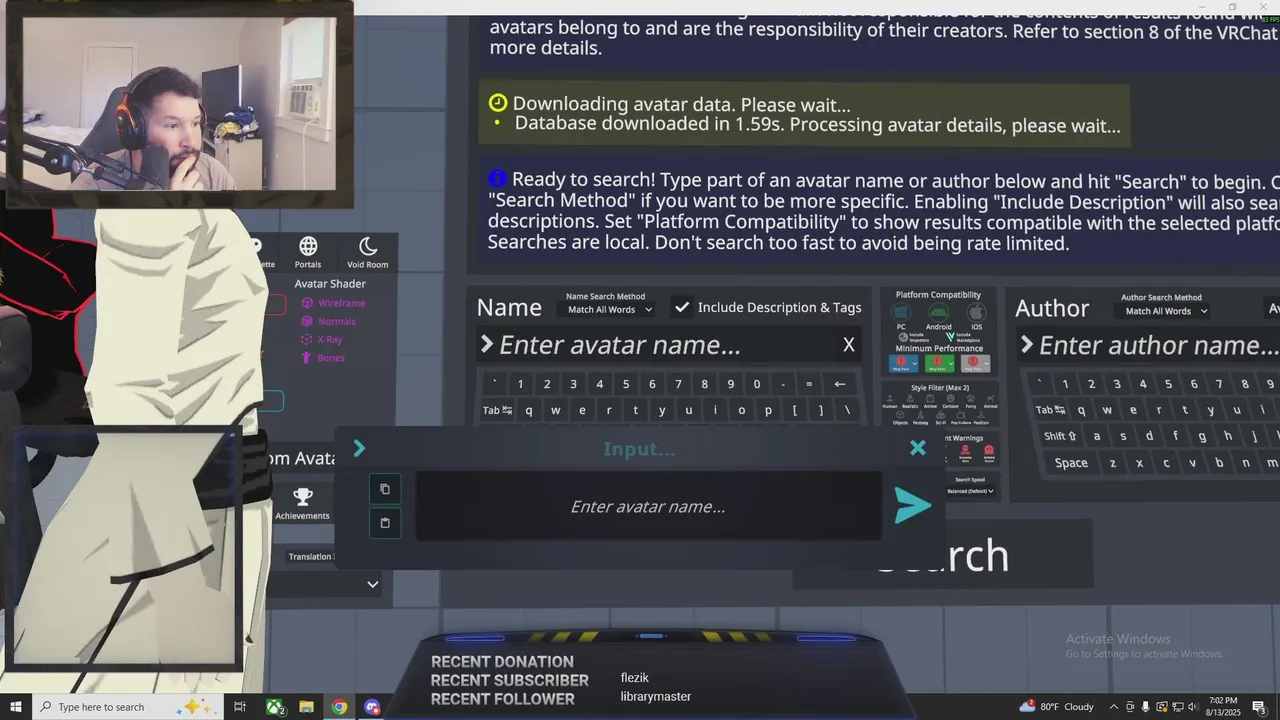Click the paste clipboard icon in Input dialog
1280x720 pixels.
click(385, 523)
